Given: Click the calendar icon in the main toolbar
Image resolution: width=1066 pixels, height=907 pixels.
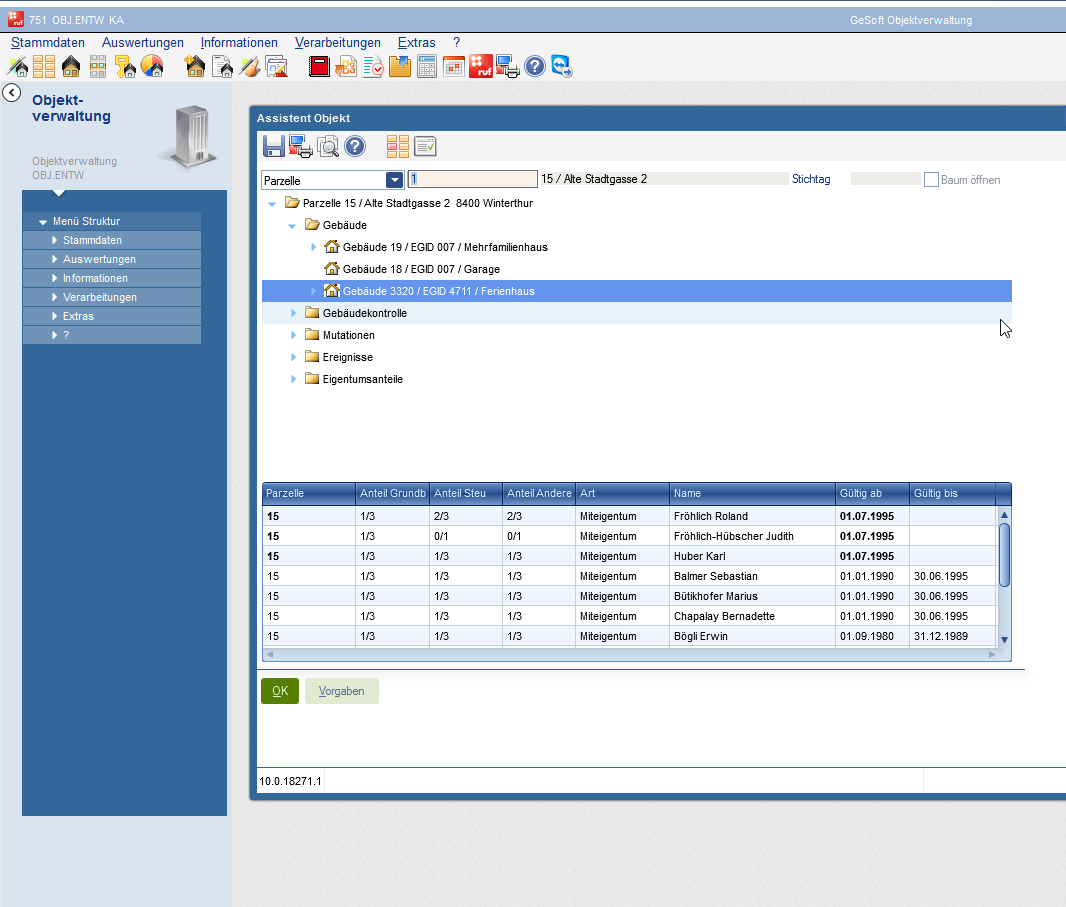Looking at the screenshot, I should point(453,67).
